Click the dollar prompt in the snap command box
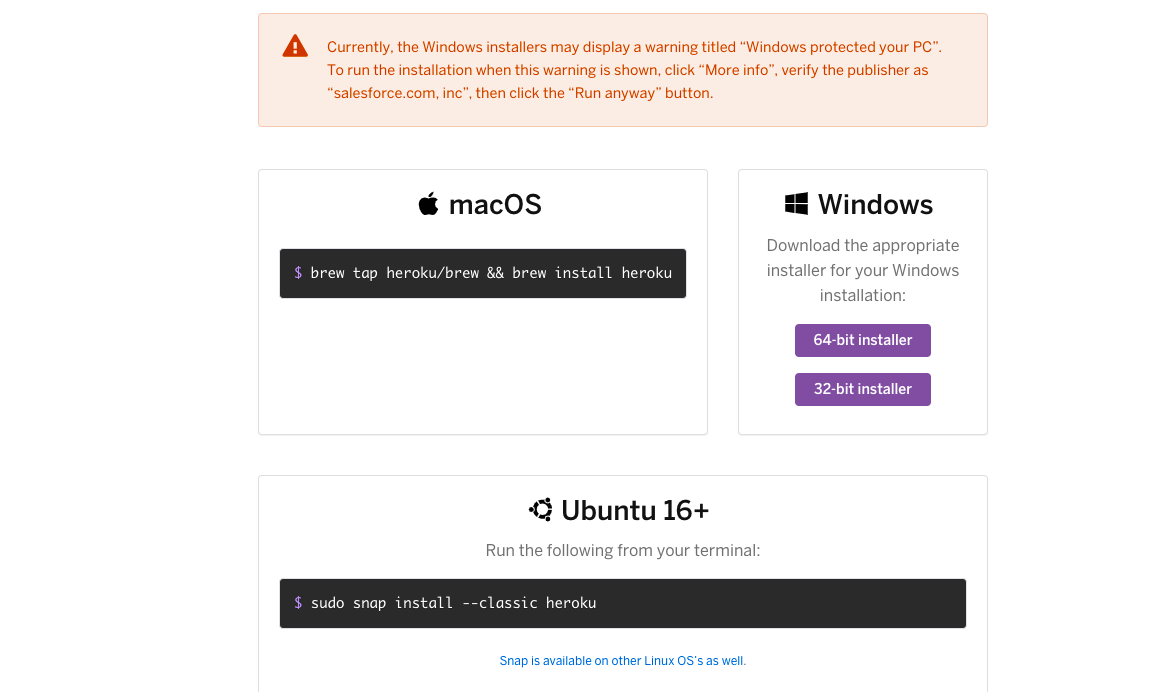Screen dimensions: 1173x692 click(x=296, y=602)
